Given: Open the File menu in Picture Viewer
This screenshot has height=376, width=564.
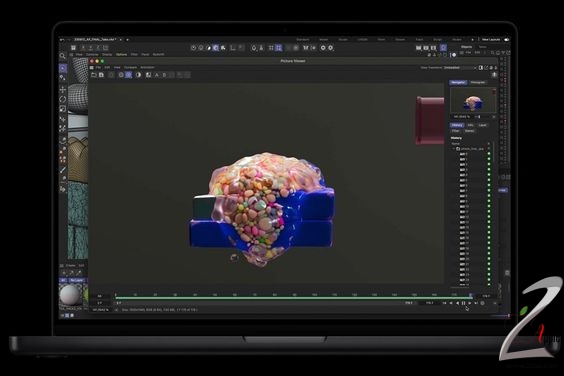Looking at the screenshot, I should pyautogui.click(x=98, y=67).
